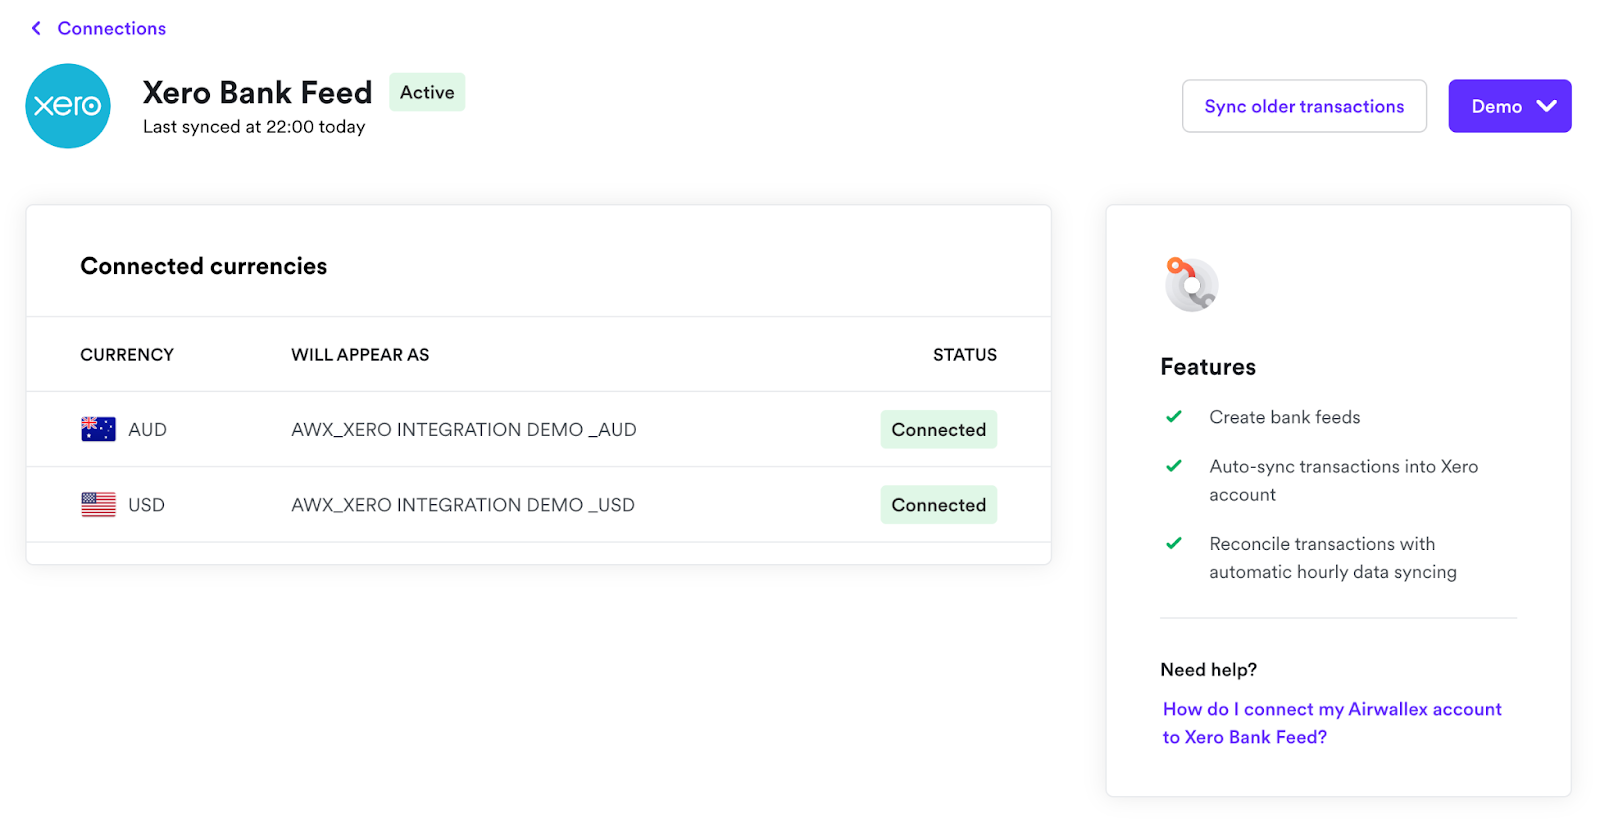The width and height of the screenshot is (1600, 825).
Task: Click AWX_XERO INTEGRATION DEMO _USD text
Action: [463, 505]
